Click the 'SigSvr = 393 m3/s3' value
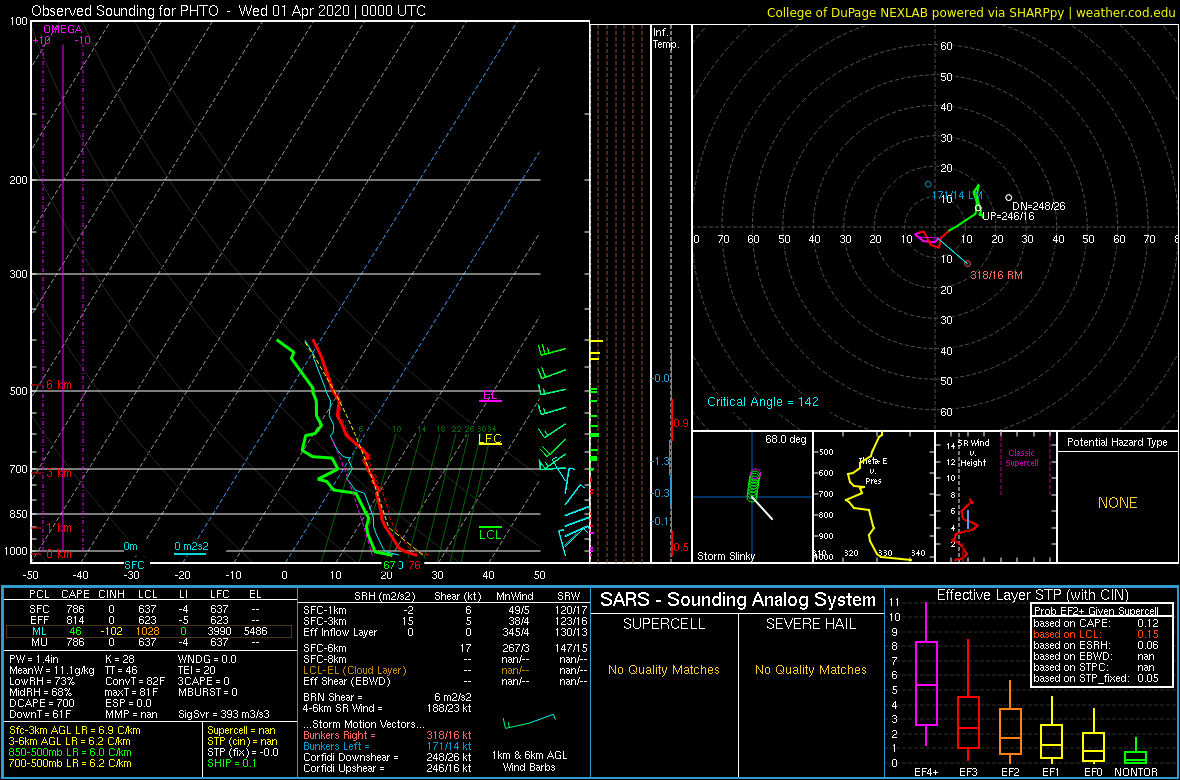 224,714
